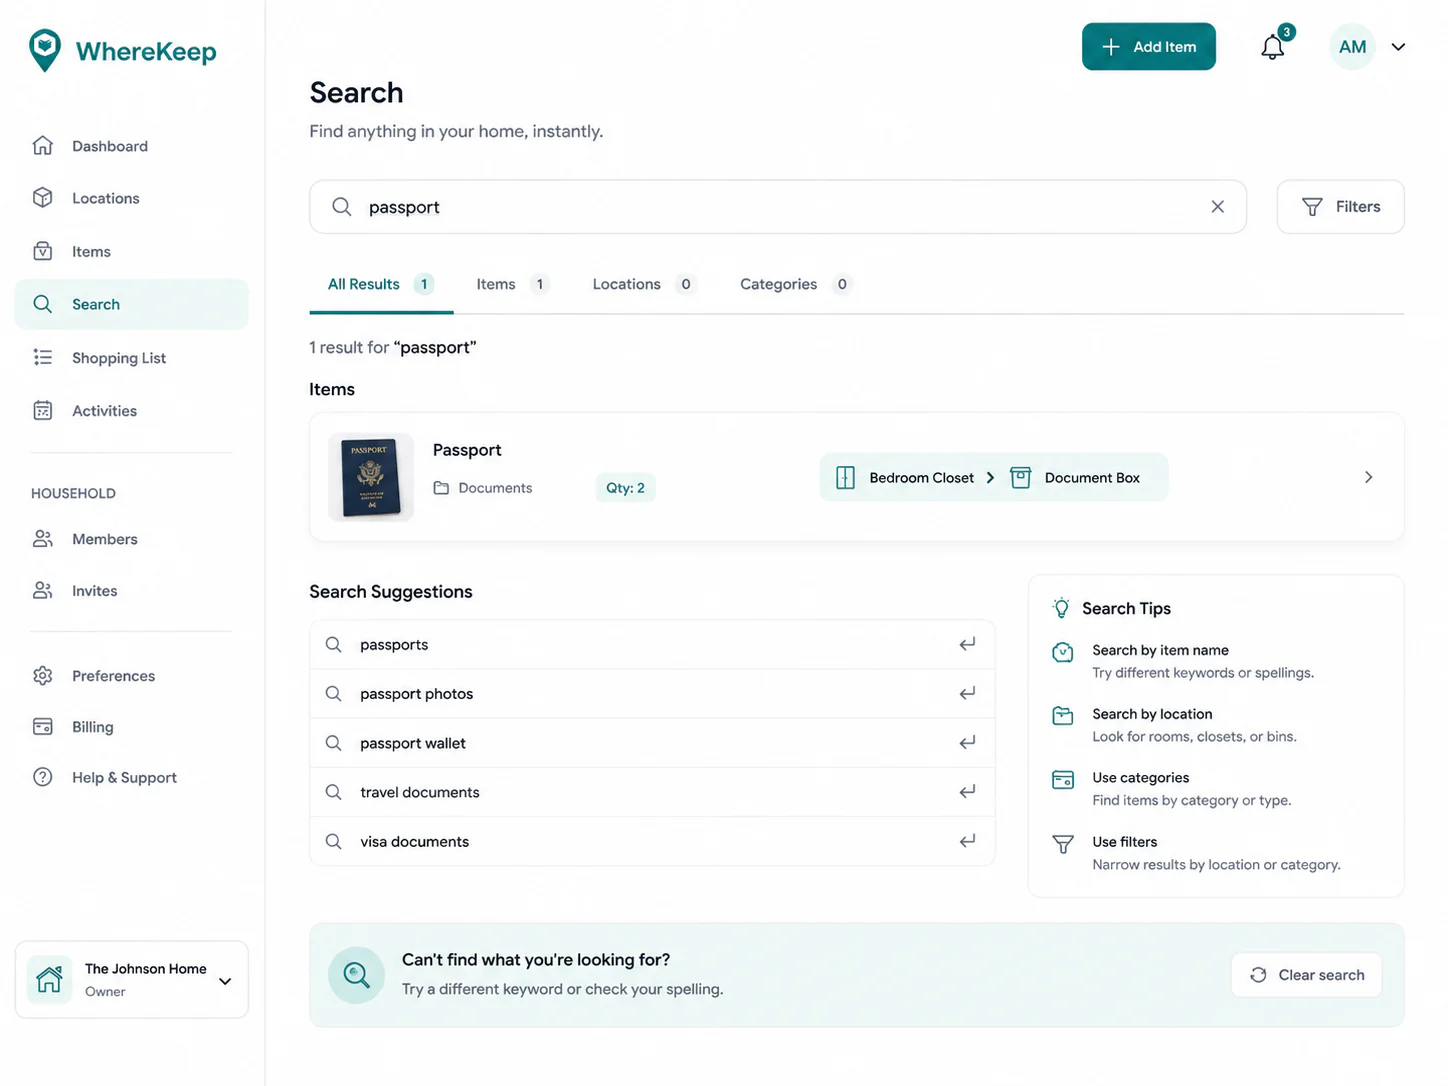
Task: Click the return arrow on passport wallet row
Action: (967, 743)
